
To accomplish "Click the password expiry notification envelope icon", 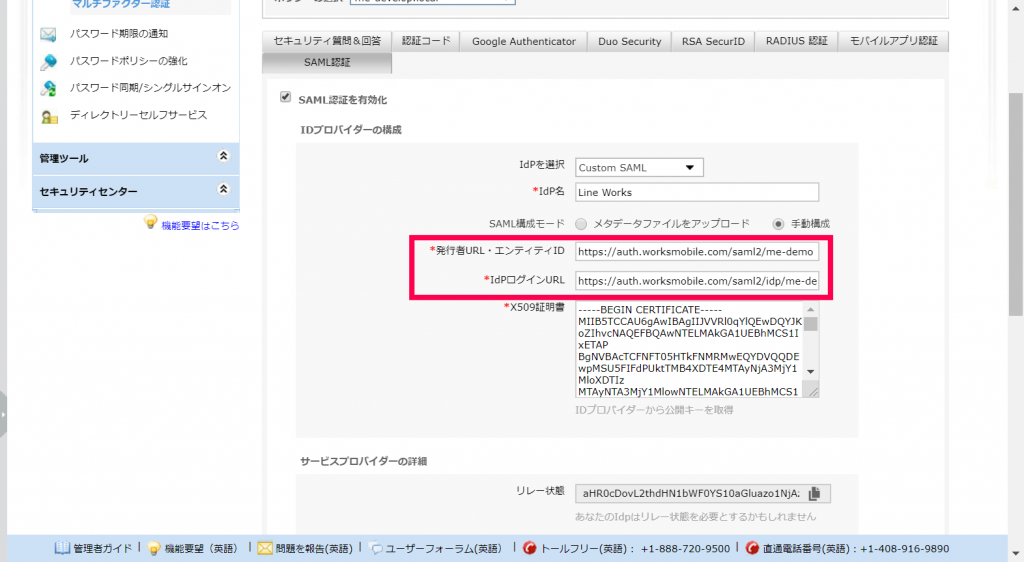I will [x=48, y=34].
